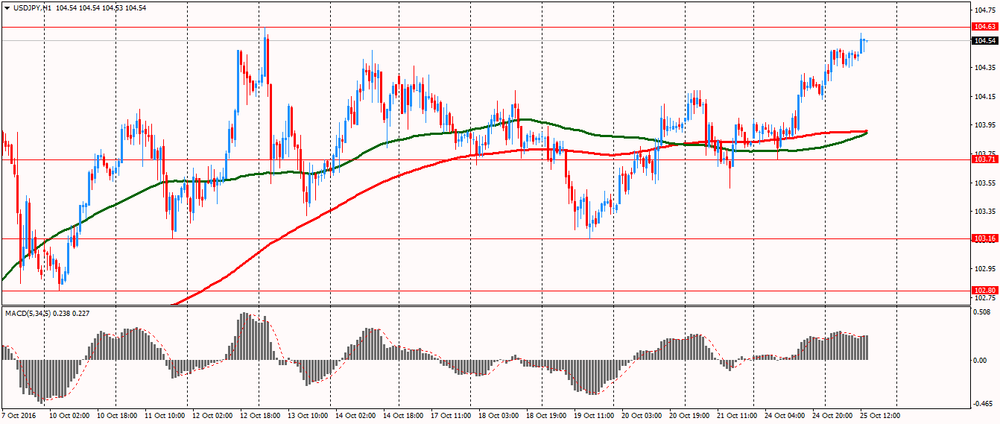
Task: Click the 20 Oct 03:00 time label
Action: [x=641, y=415]
